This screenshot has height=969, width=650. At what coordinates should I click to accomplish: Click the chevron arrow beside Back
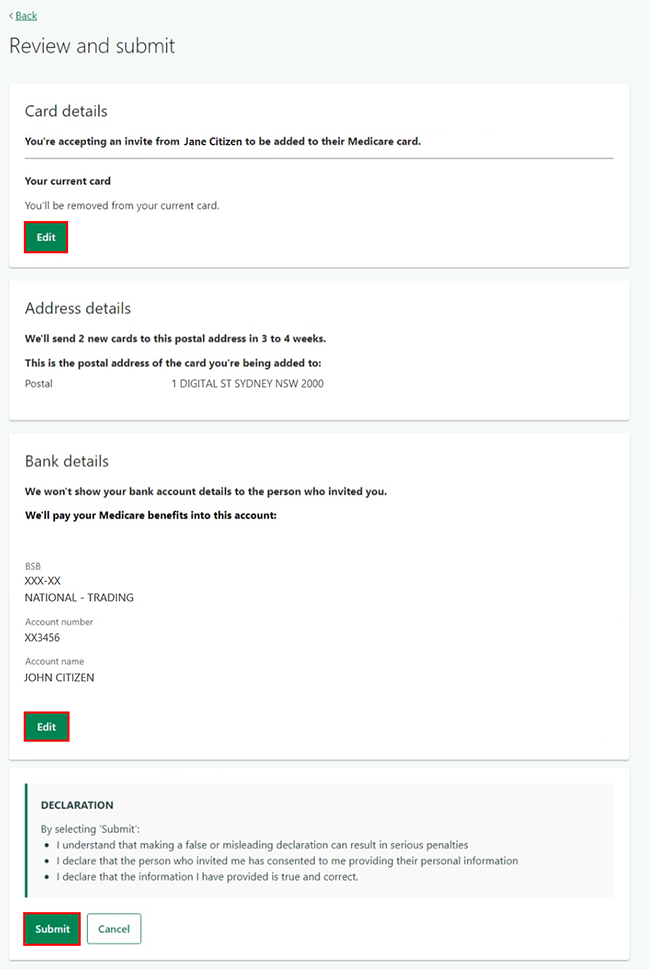pyautogui.click(x=11, y=15)
